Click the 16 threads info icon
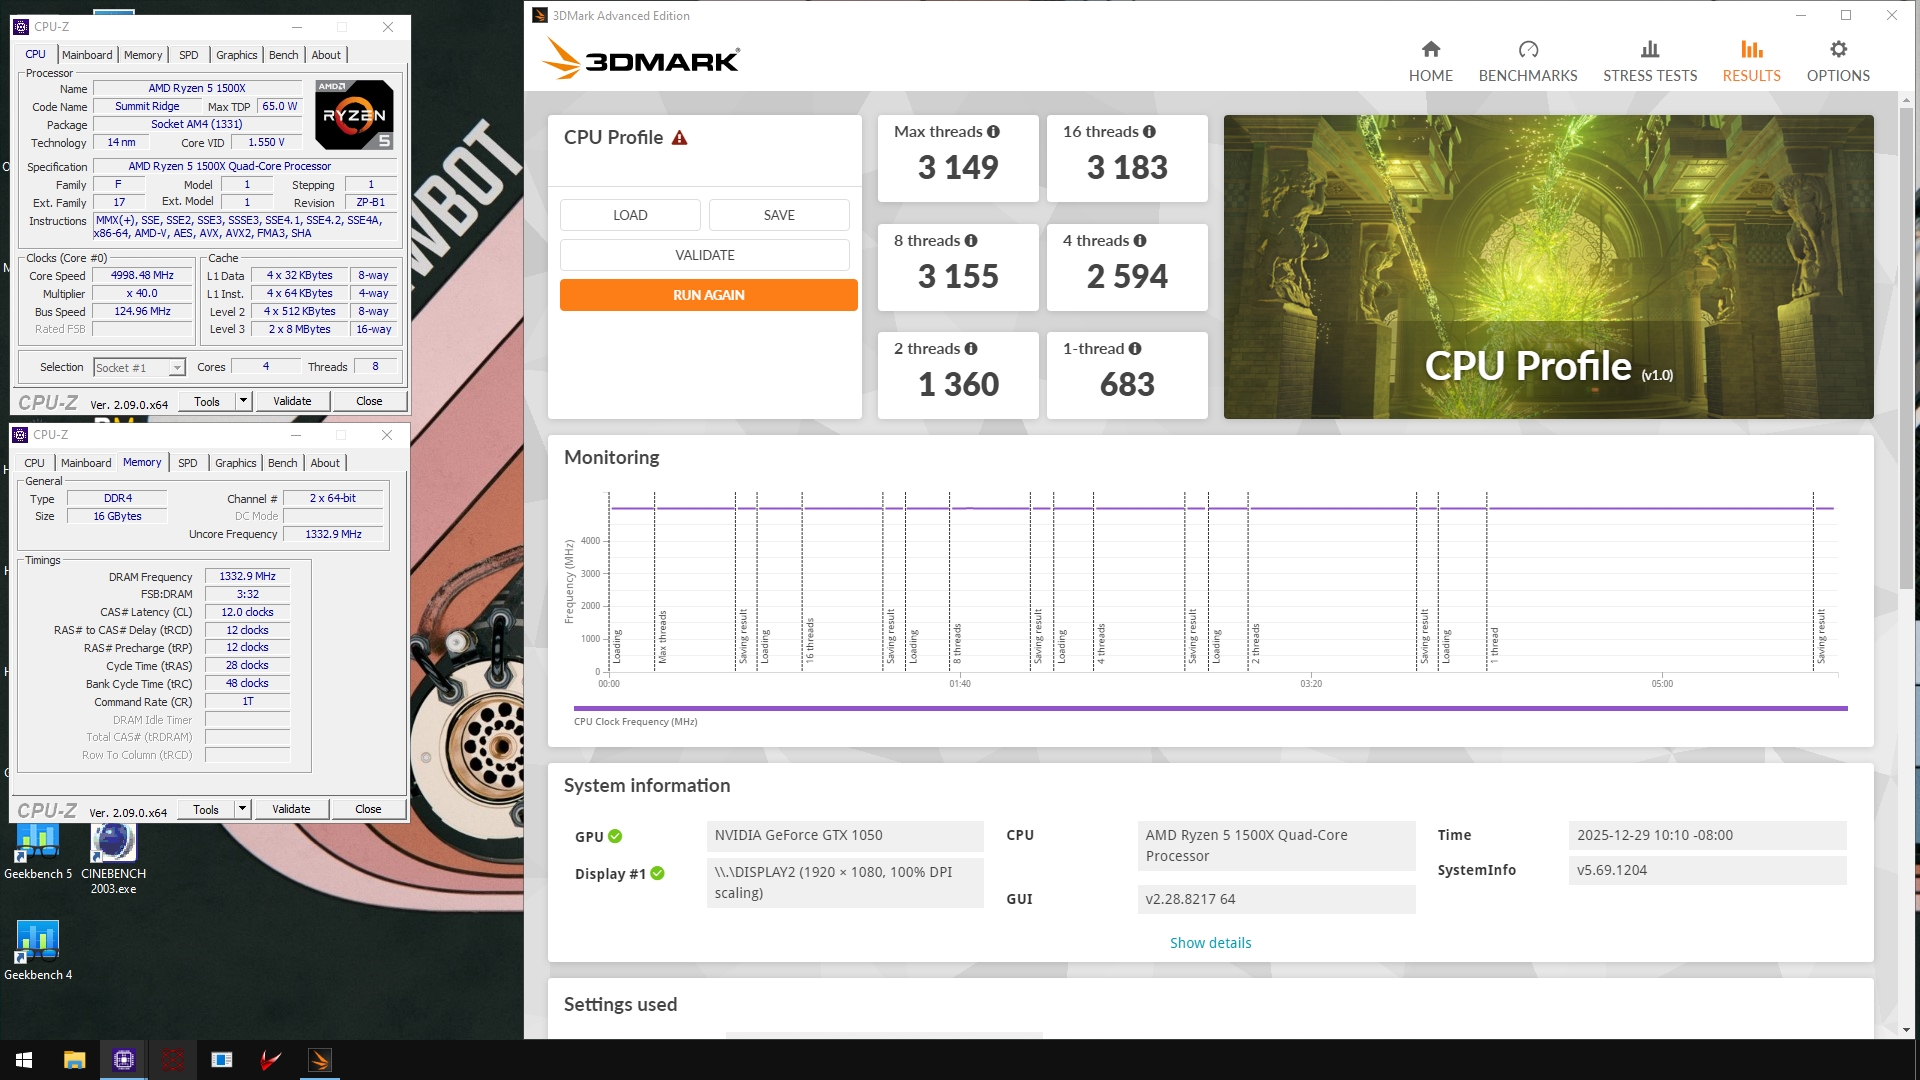 coord(1149,131)
